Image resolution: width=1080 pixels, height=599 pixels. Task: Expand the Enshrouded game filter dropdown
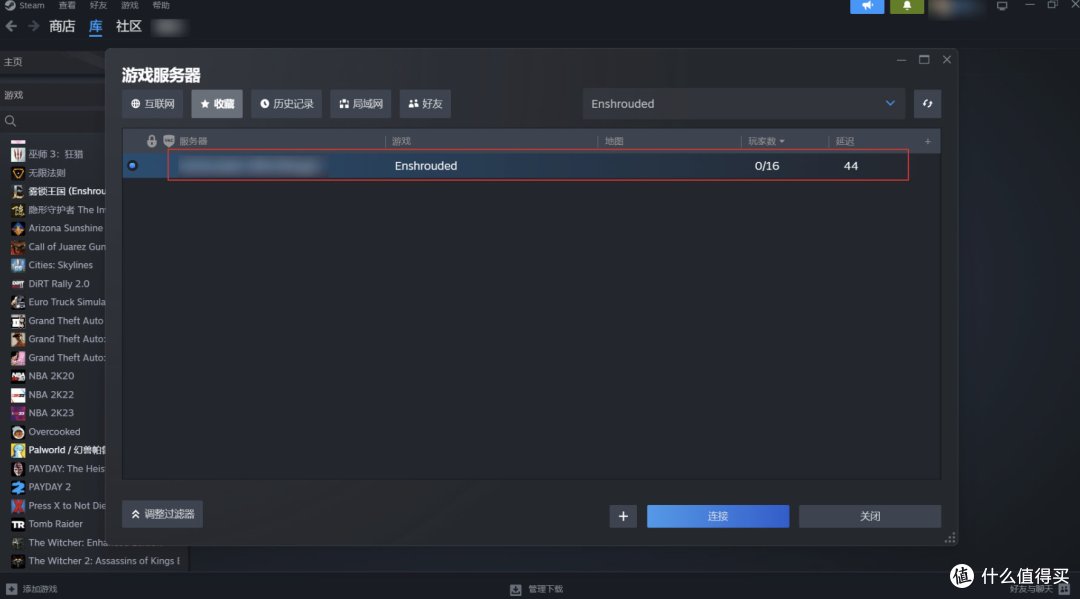pos(744,104)
